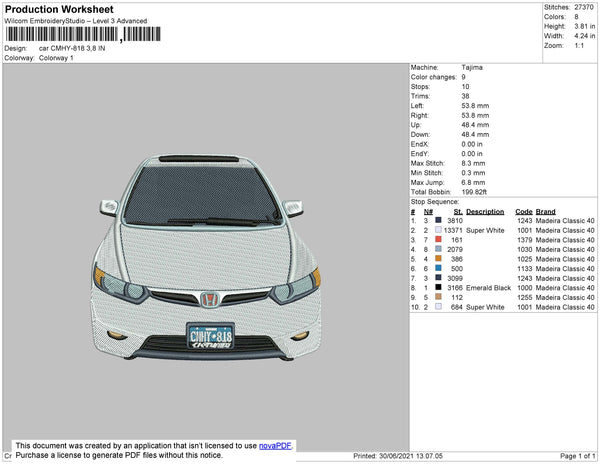Select the Height value '3.81 in'
600x464 pixels.
pyautogui.click(x=585, y=26)
